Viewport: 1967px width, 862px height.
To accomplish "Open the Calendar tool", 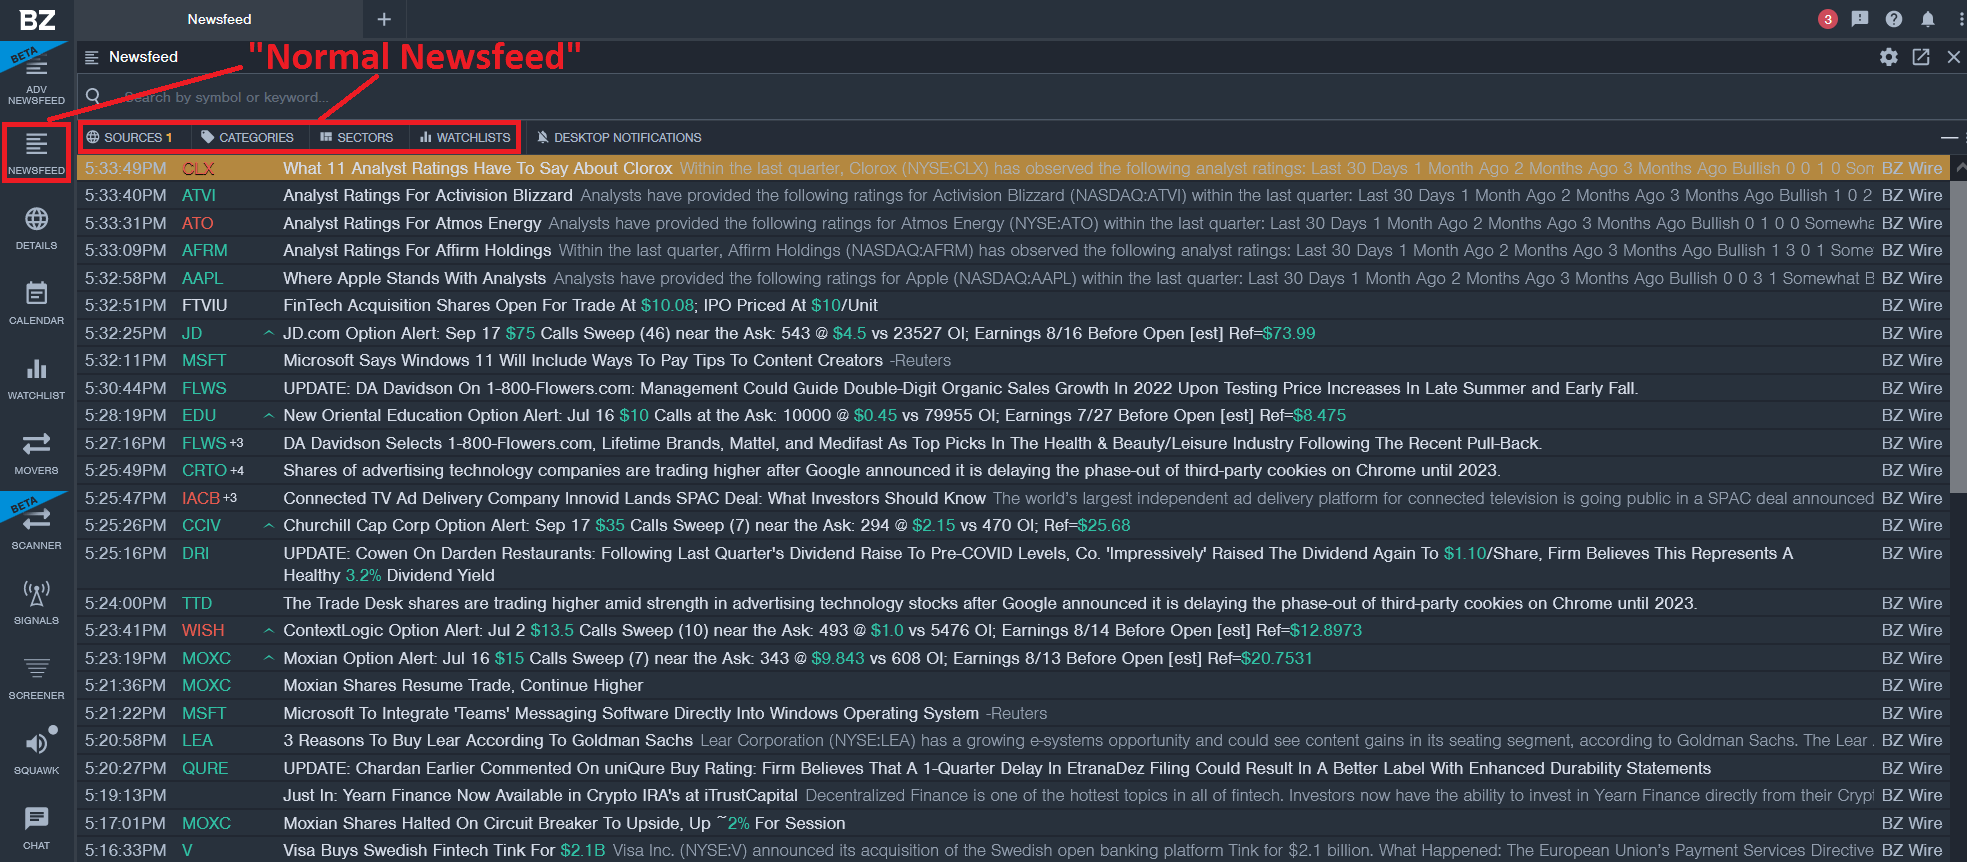I will pyautogui.click(x=36, y=303).
